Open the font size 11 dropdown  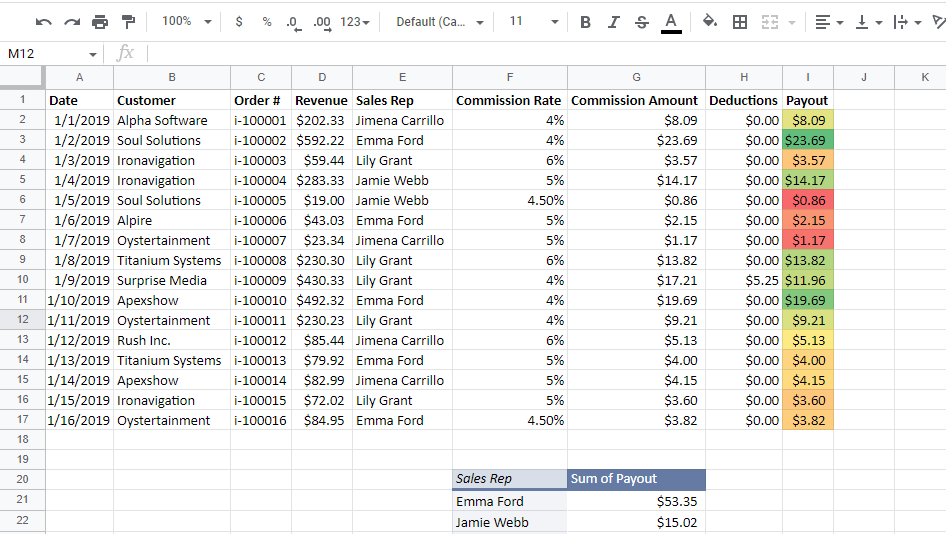point(533,22)
